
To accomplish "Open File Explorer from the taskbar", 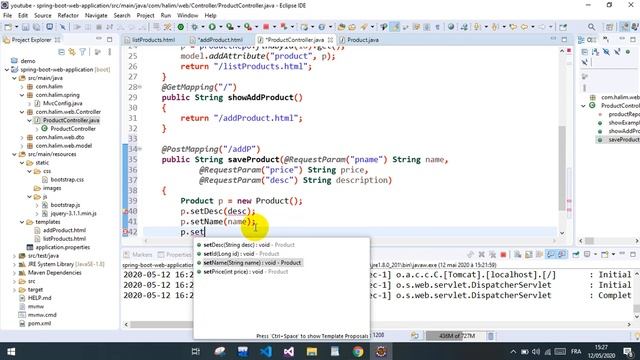I will 312,351.
